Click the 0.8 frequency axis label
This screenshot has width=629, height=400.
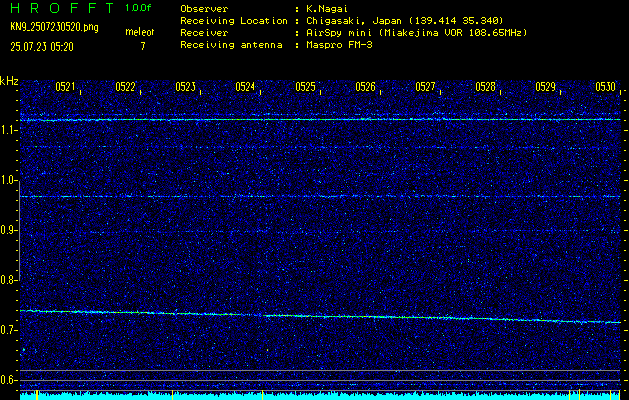[8, 280]
